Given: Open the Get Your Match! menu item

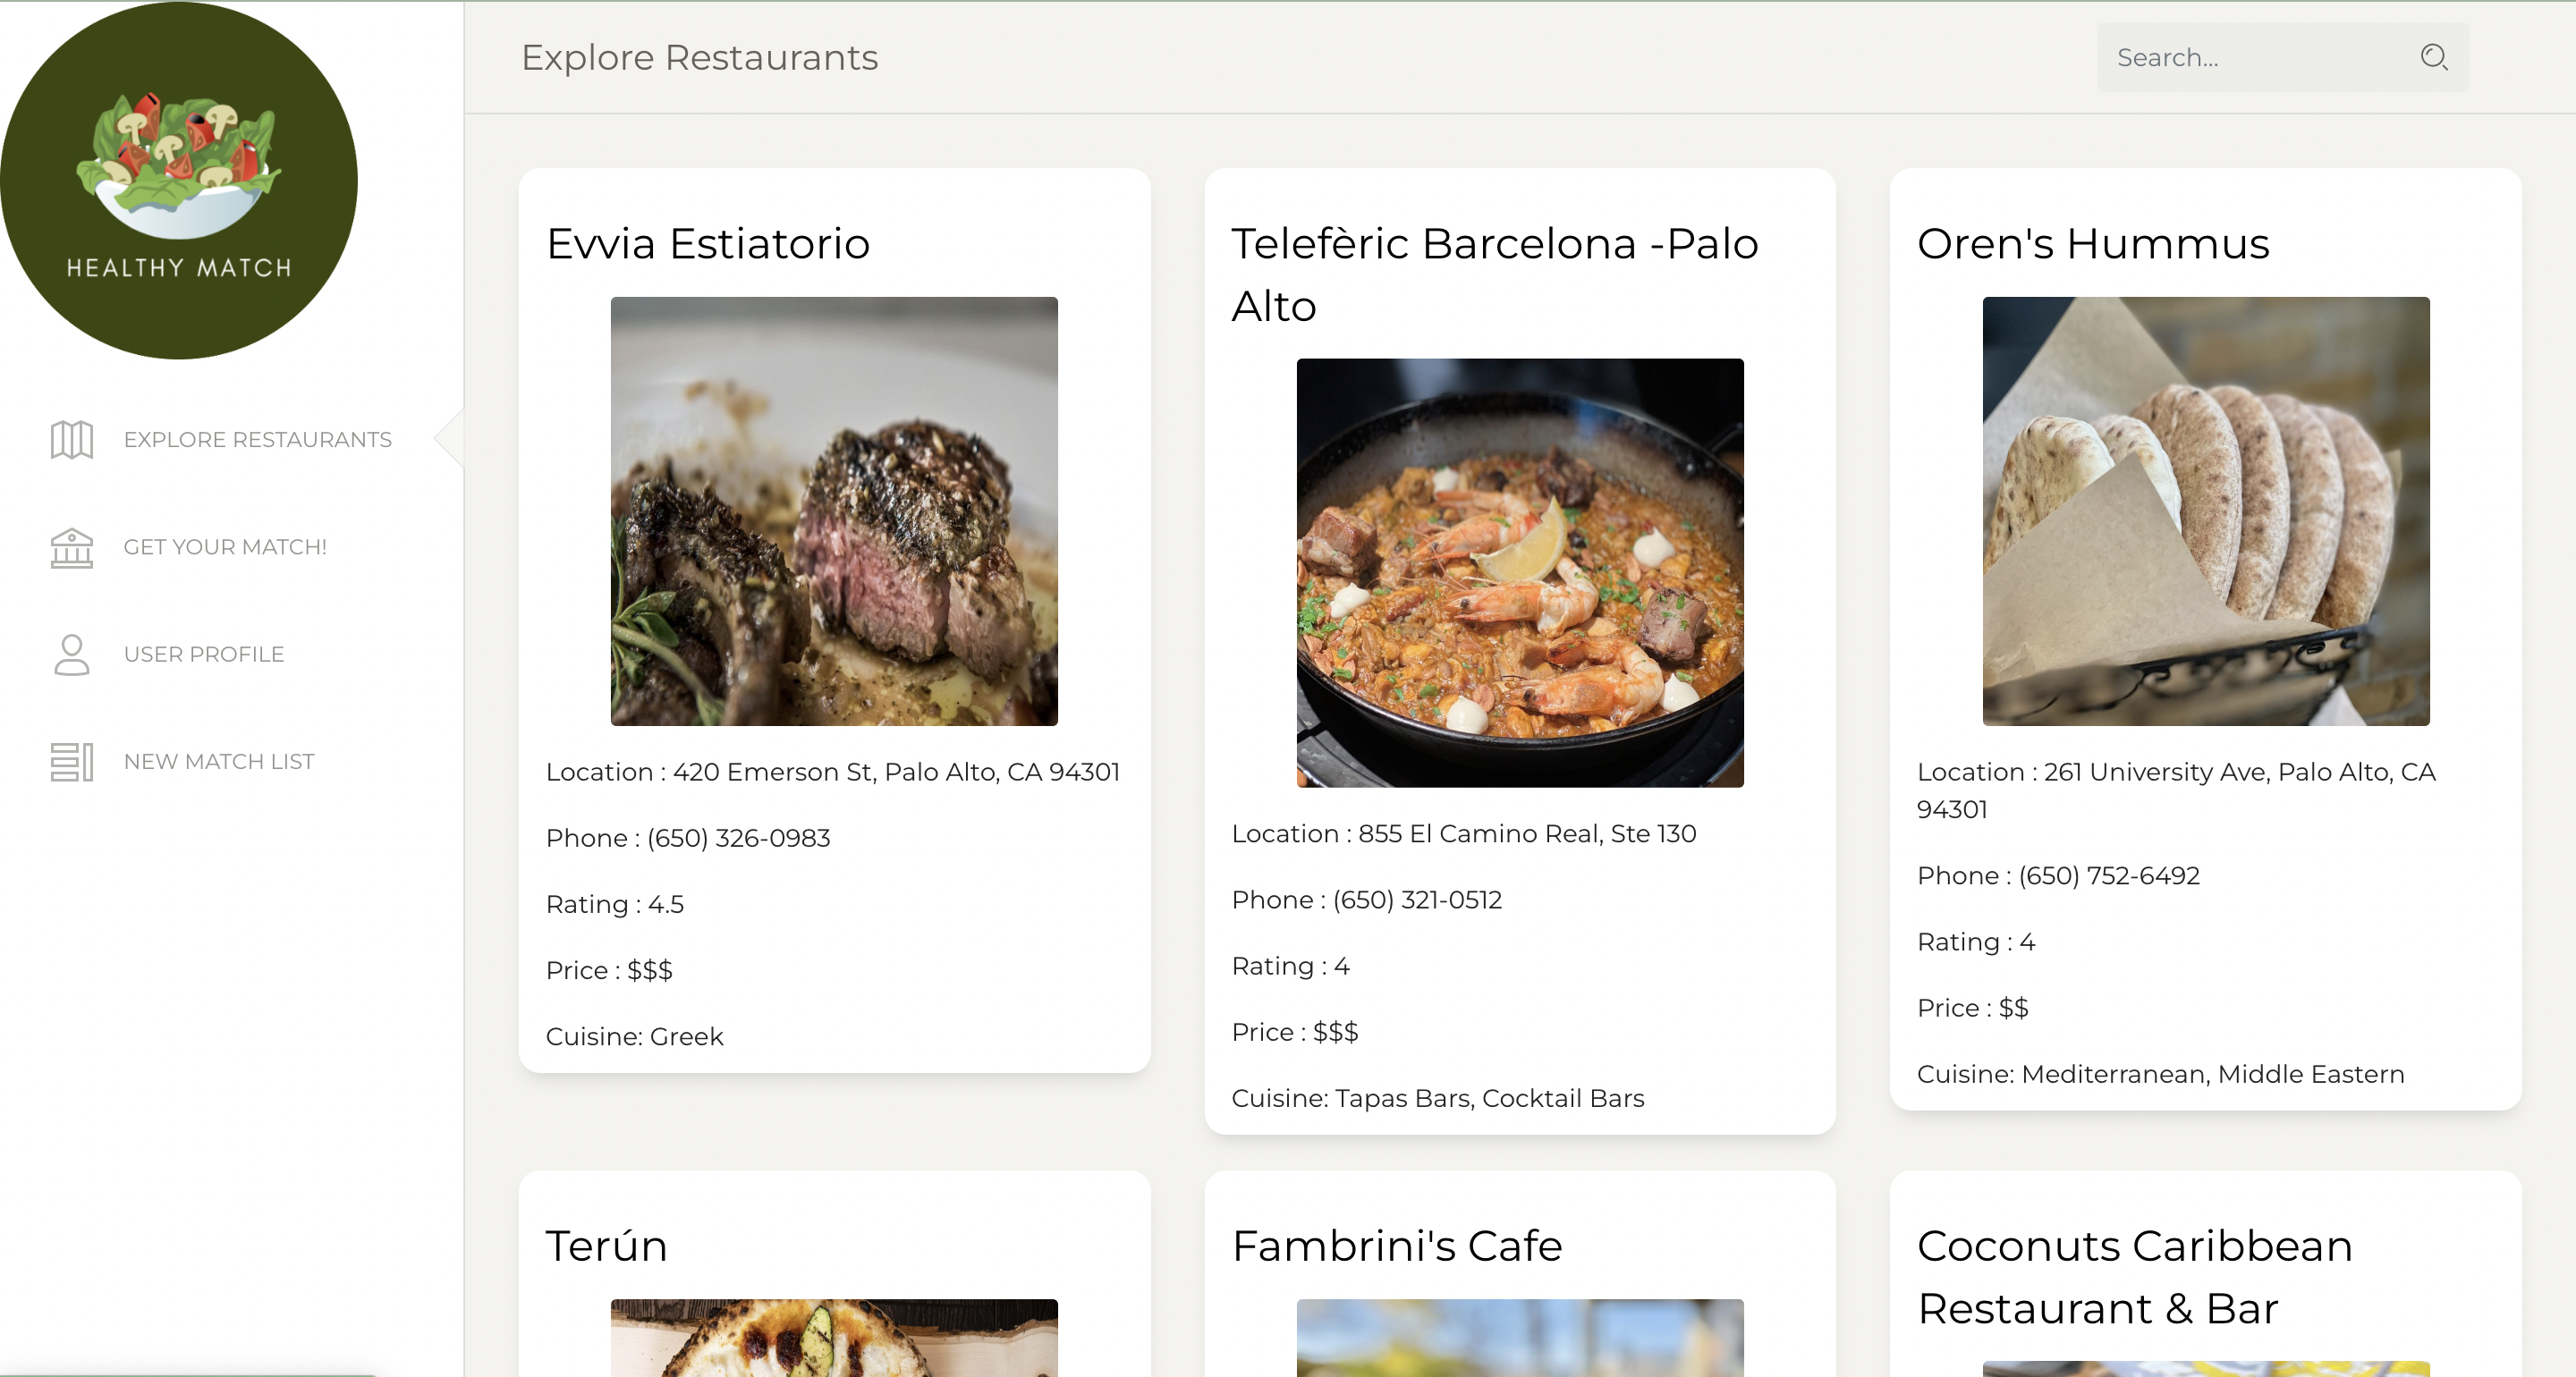Looking at the screenshot, I should pyautogui.click(x=225, y=547).
